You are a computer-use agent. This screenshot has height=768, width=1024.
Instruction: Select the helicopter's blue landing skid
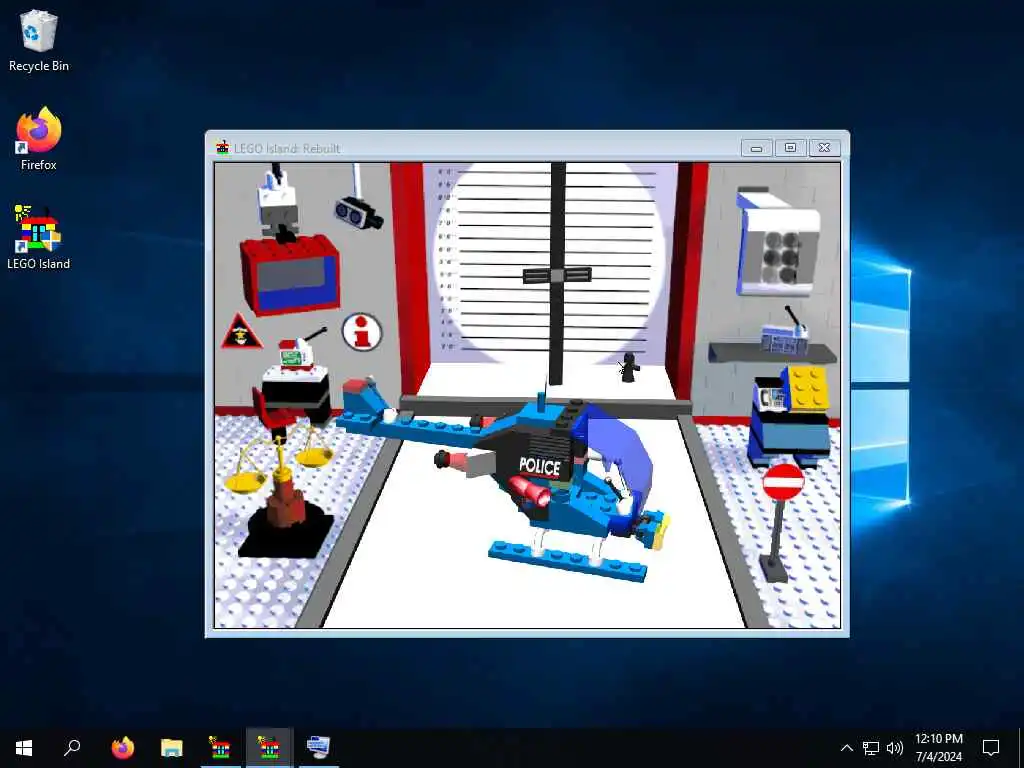click(567, 560)
